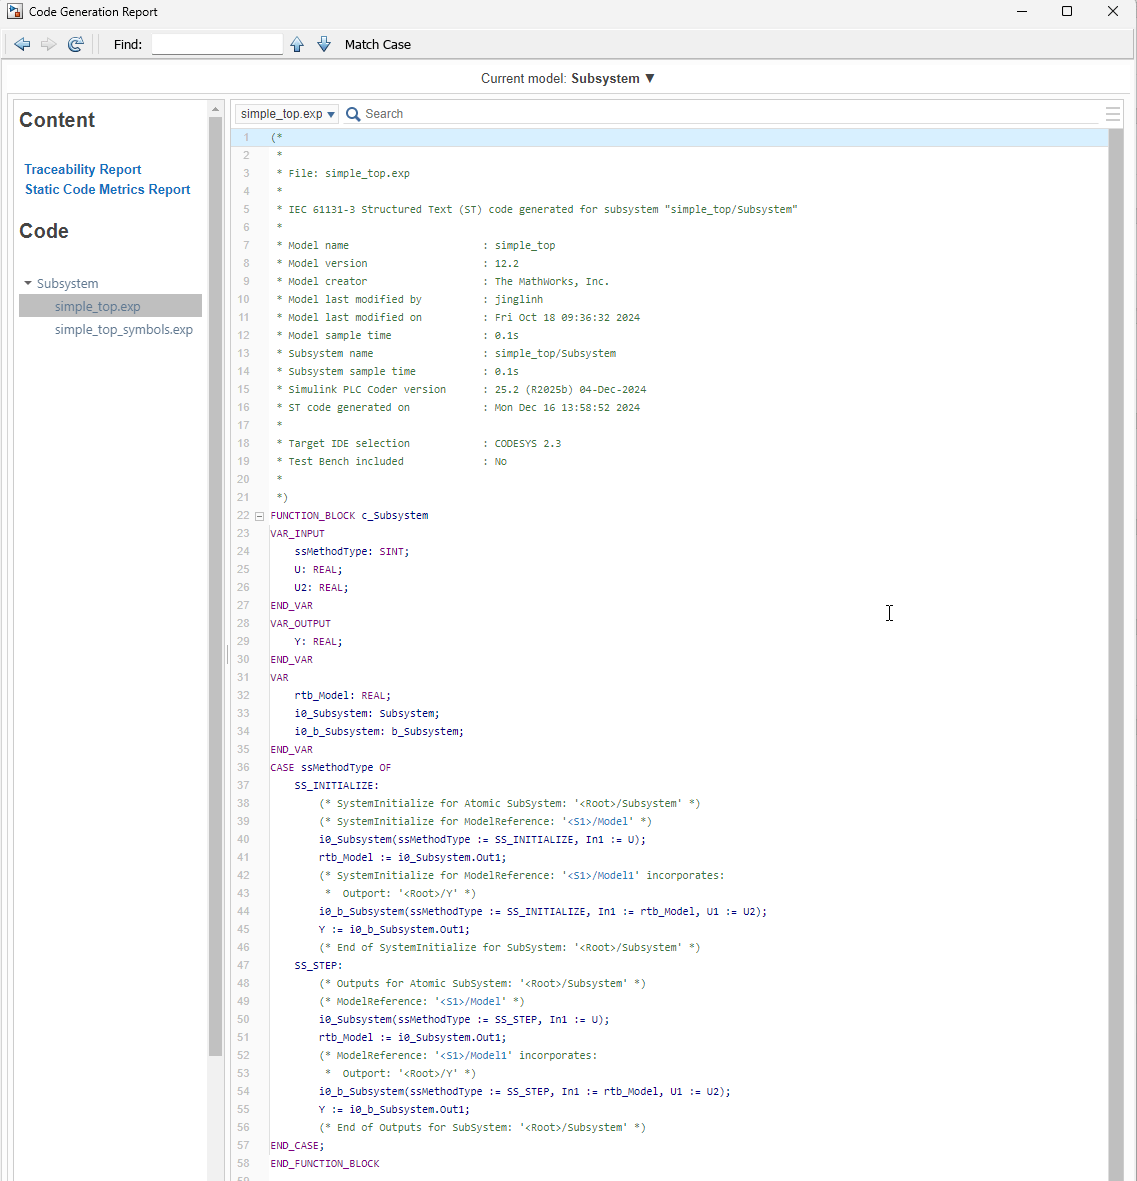Open the Traceability Report link

tap(83, 169)
